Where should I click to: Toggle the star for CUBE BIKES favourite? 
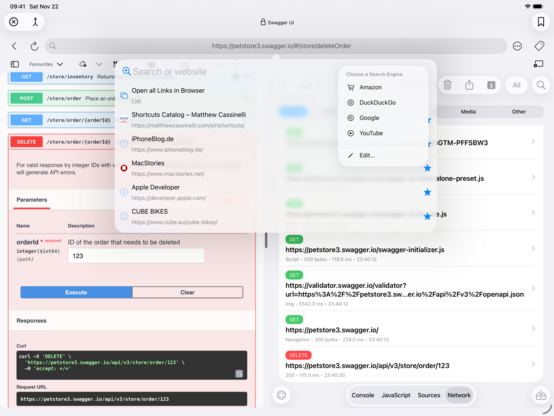(x=428, y=216)
